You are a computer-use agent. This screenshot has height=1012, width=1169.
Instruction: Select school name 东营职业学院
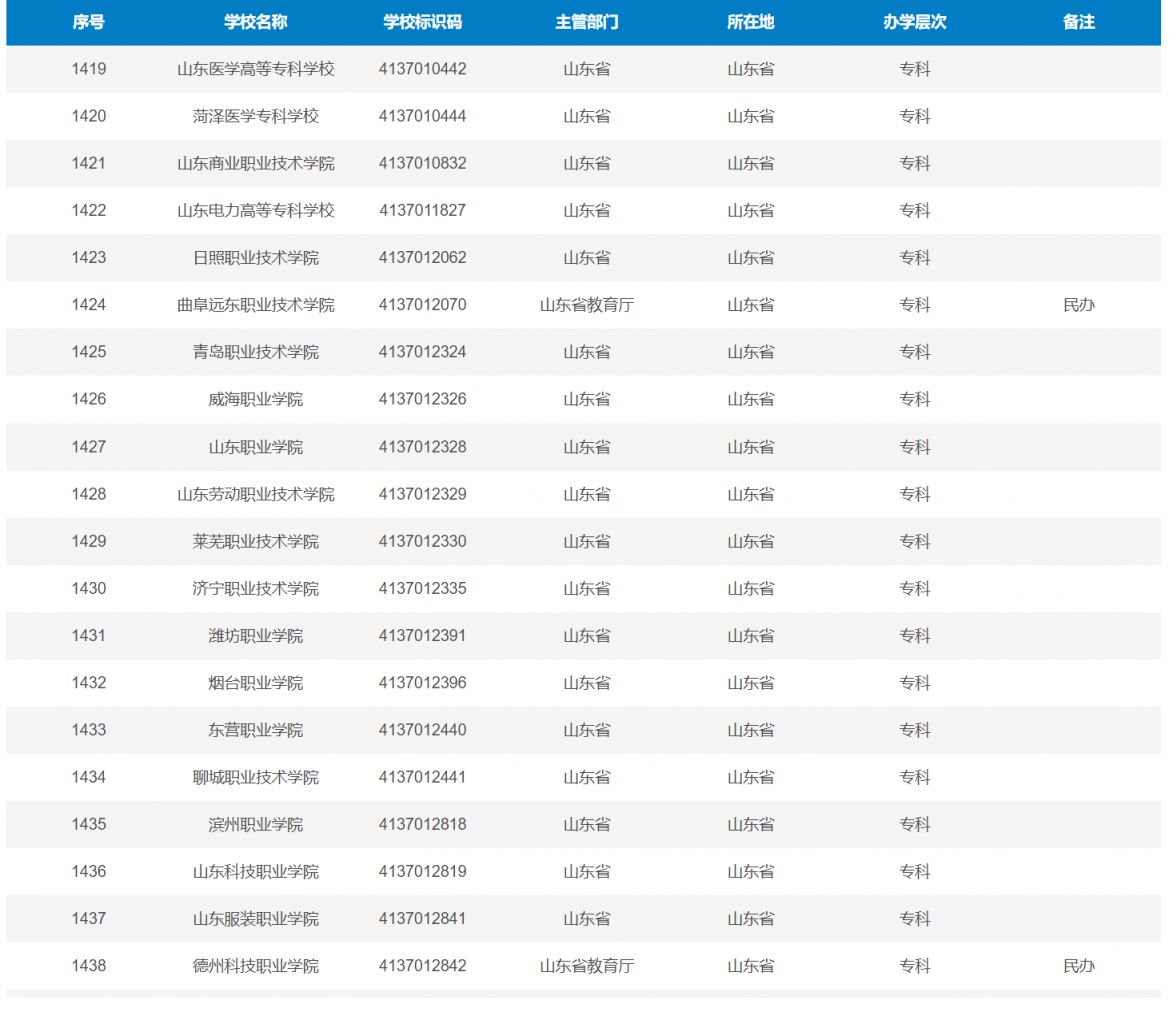[256, 730]
